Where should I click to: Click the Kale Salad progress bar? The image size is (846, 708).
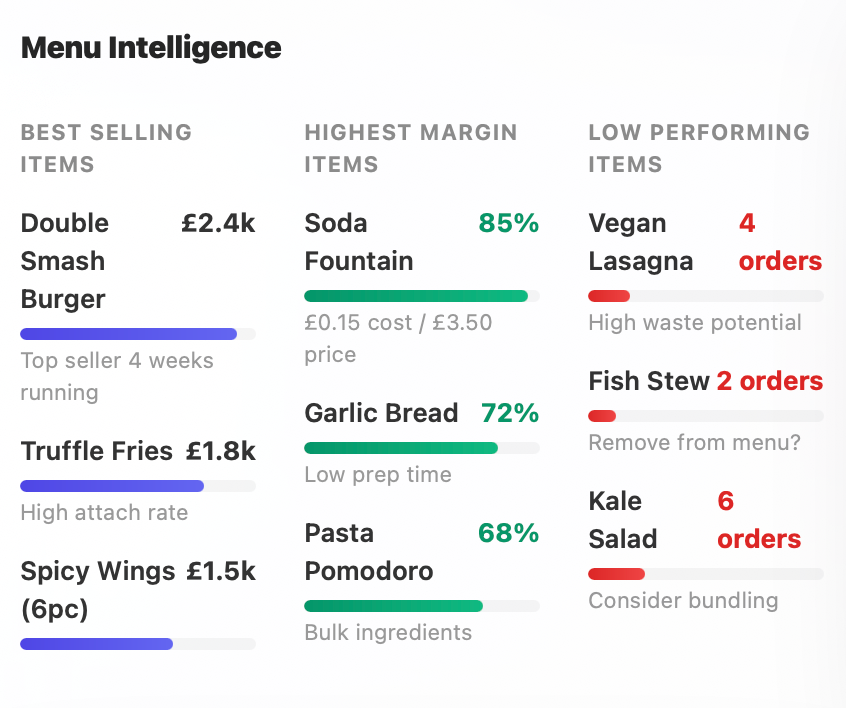[705, 573]
